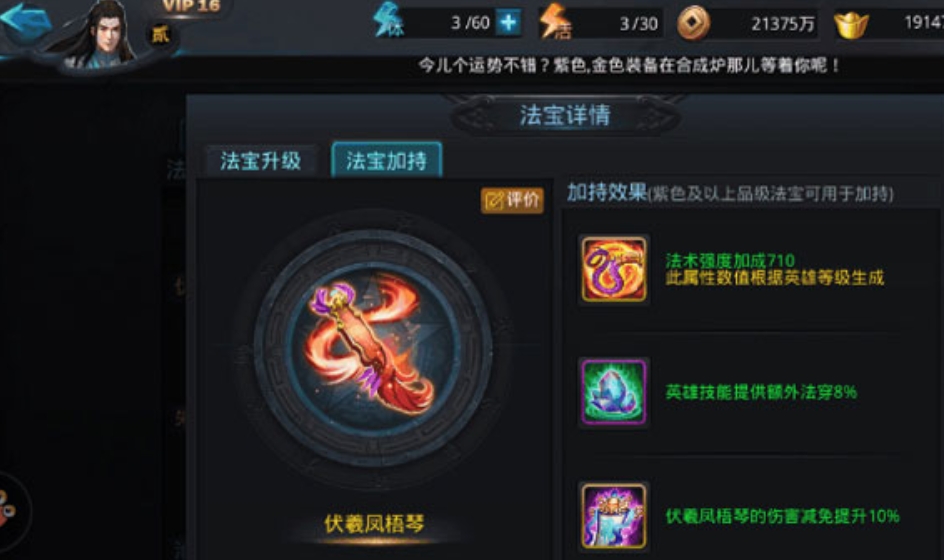This screenshot has width=944, height=560.
Task: Click the 伏羲凤梧琴 name label
Action: click(374, 523)
